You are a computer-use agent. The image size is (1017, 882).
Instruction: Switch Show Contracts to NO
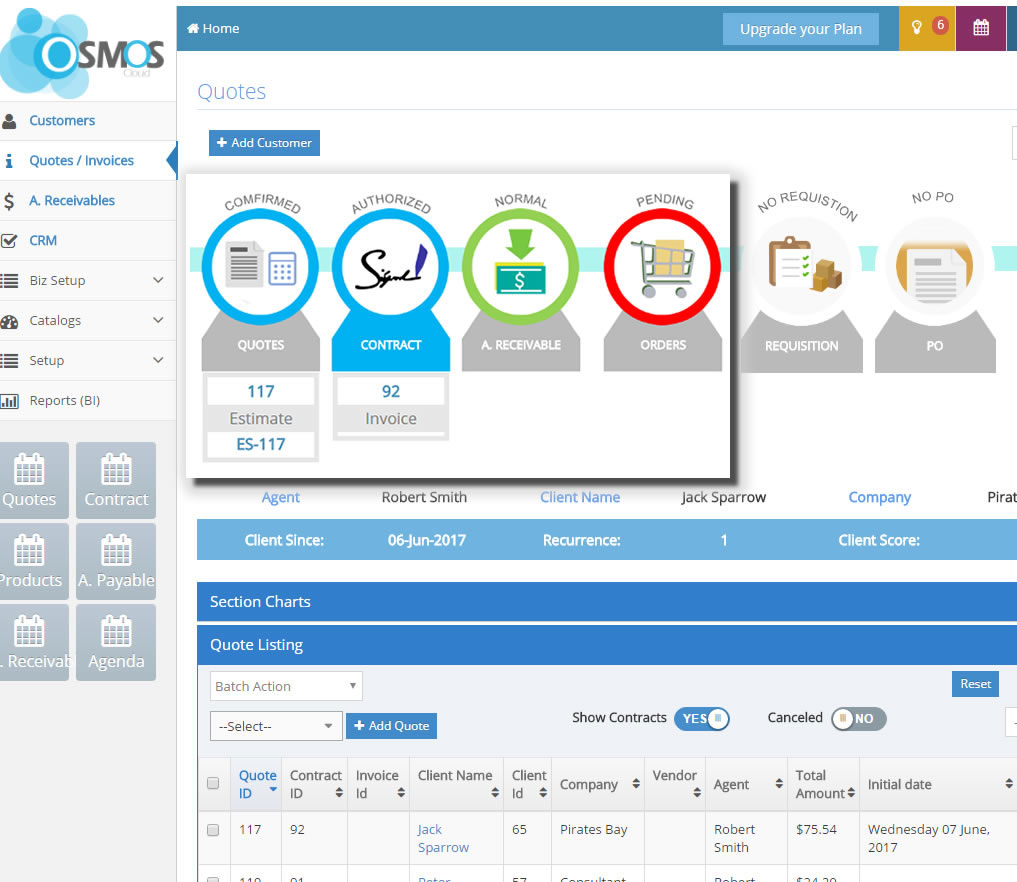coord(702,718)
